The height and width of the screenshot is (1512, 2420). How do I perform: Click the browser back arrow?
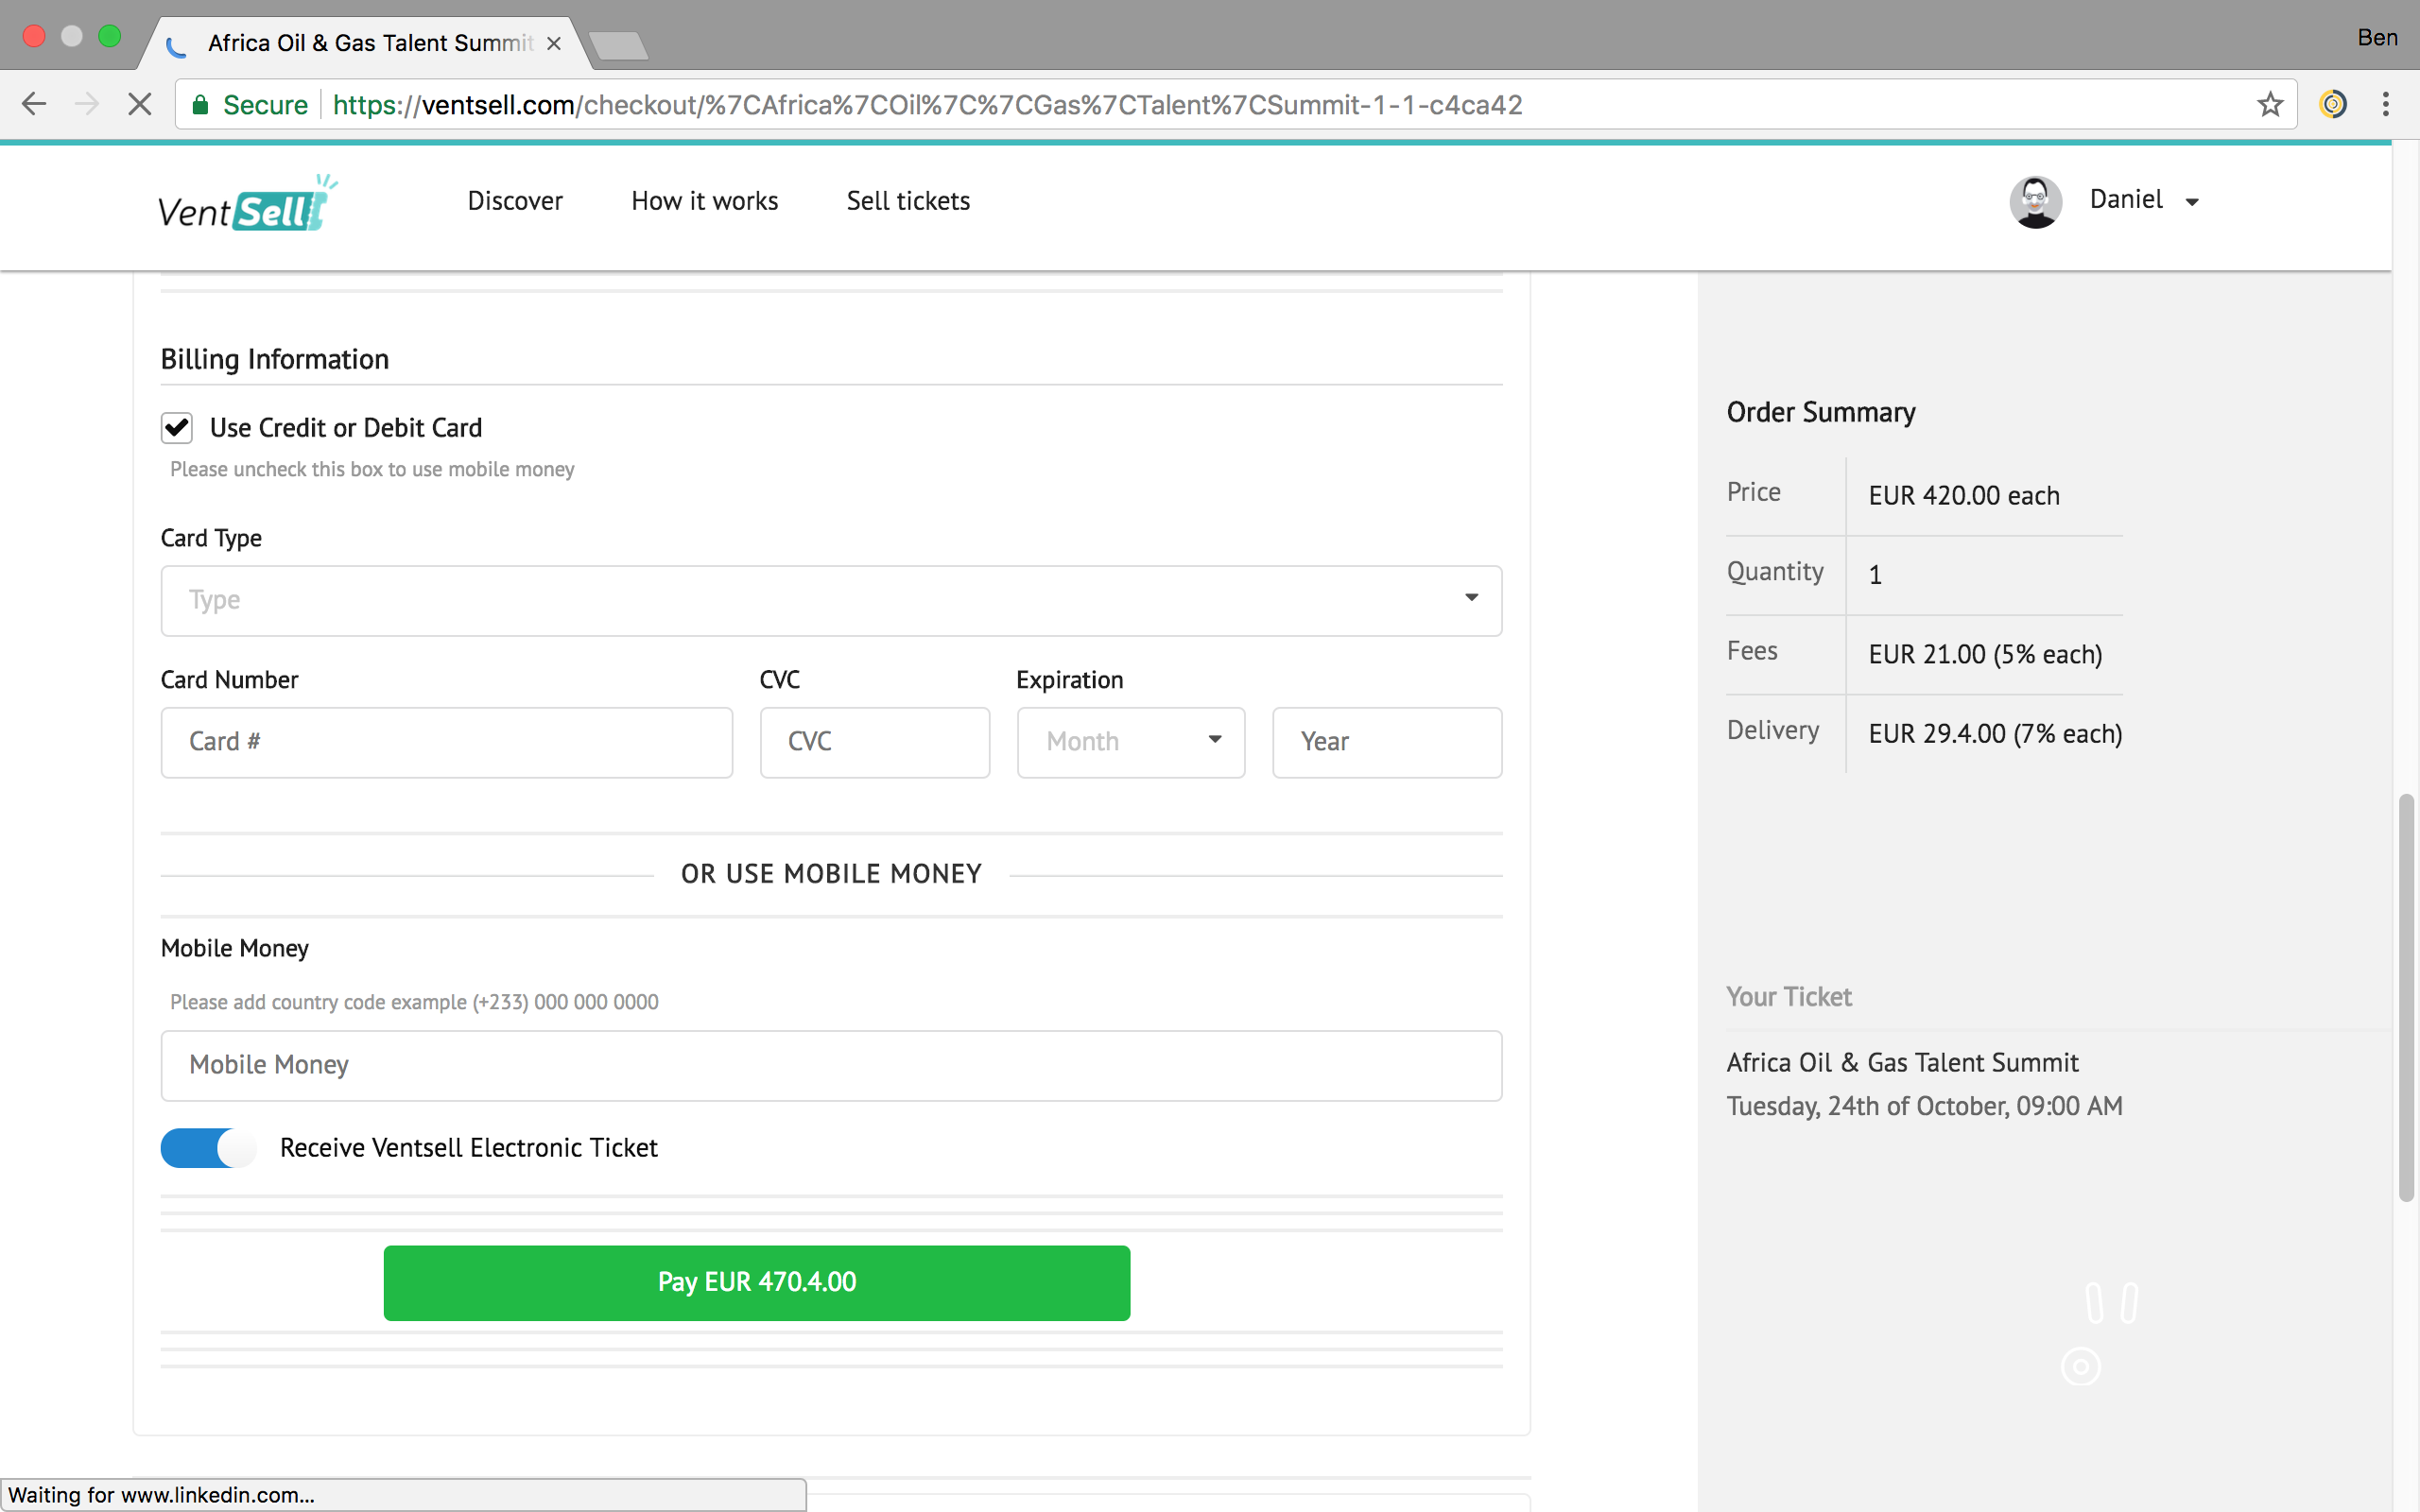click(34, 104)
